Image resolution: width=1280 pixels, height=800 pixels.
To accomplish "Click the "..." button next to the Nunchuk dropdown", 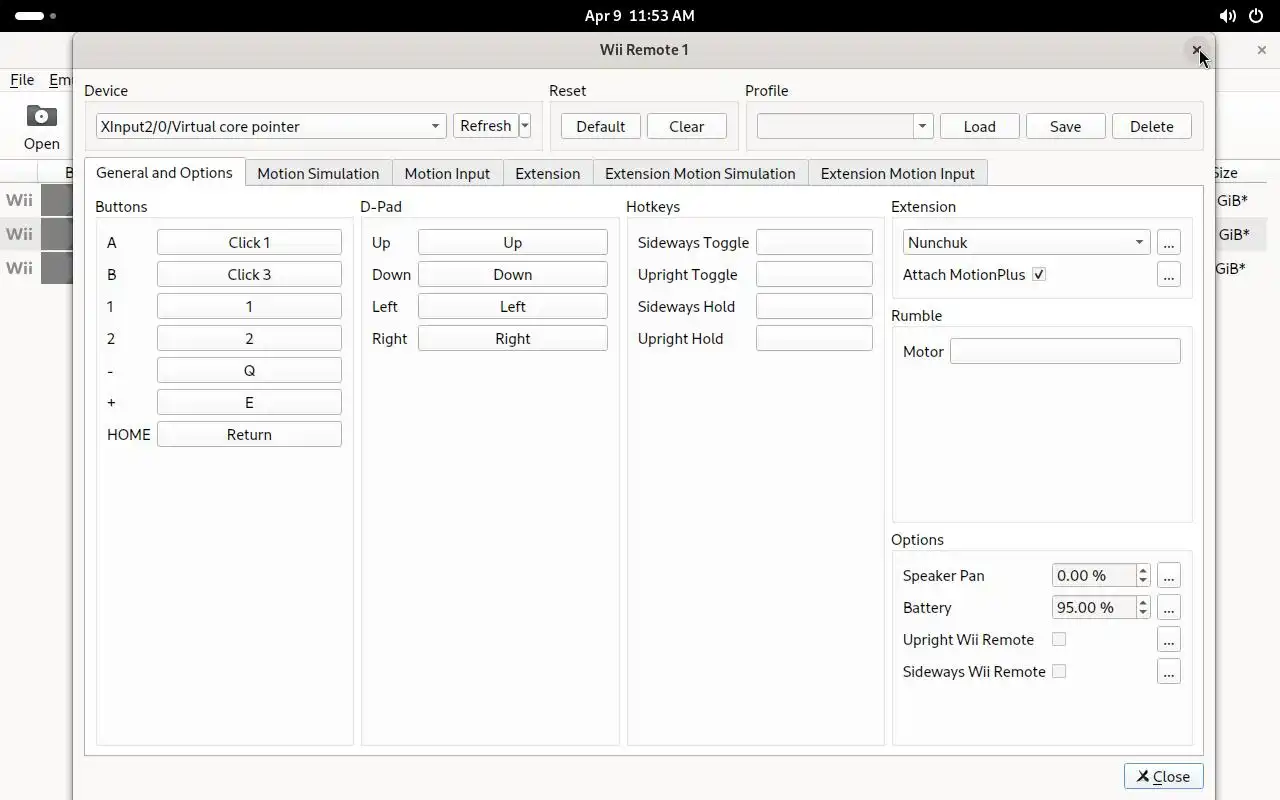I will tap(1168, 242).
